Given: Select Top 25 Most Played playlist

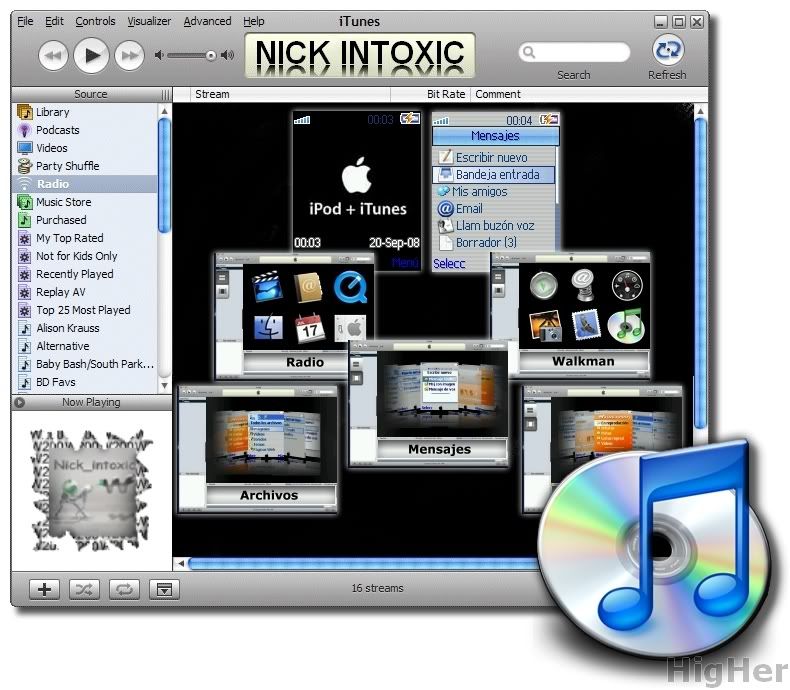Looking at the screenshot, I should pyautogui.click(x=85, y=310).
